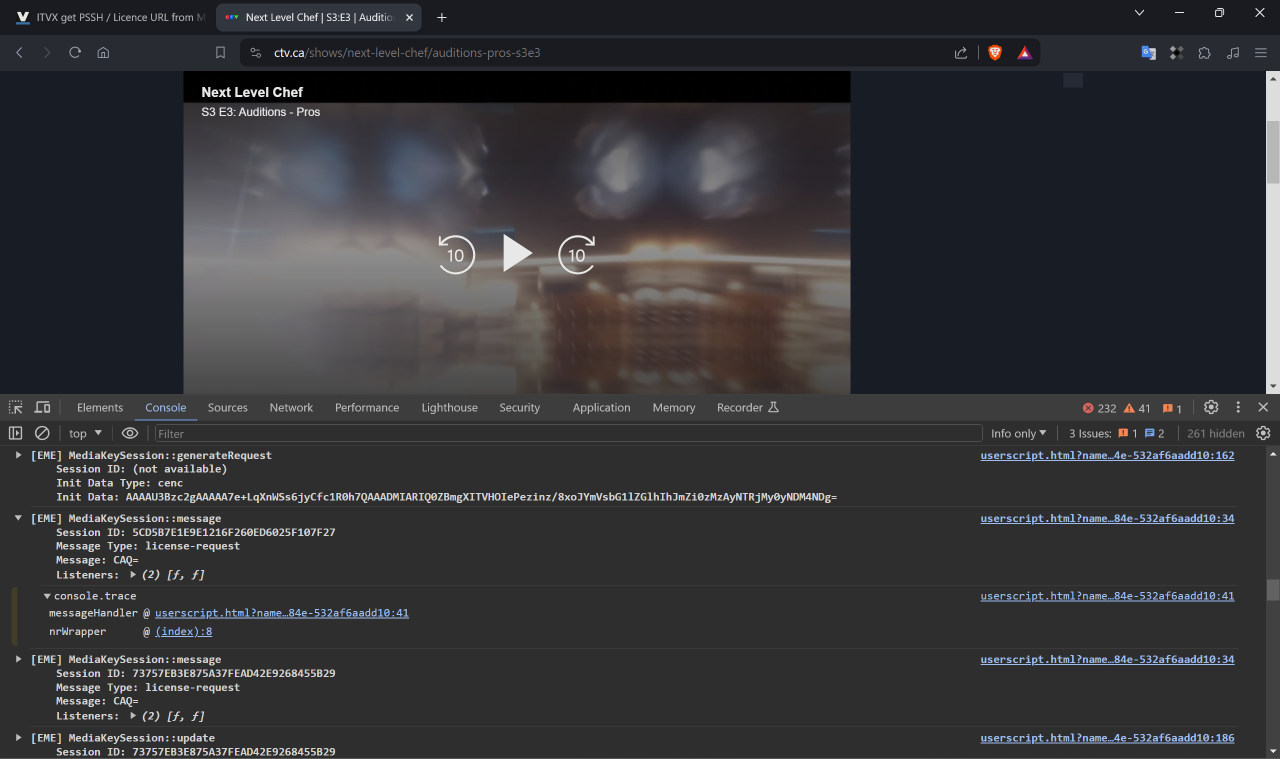The width and height of the screenshot is (1280, 759).
Task: Open the DevTools more options menu
Action: point(1238,407)
